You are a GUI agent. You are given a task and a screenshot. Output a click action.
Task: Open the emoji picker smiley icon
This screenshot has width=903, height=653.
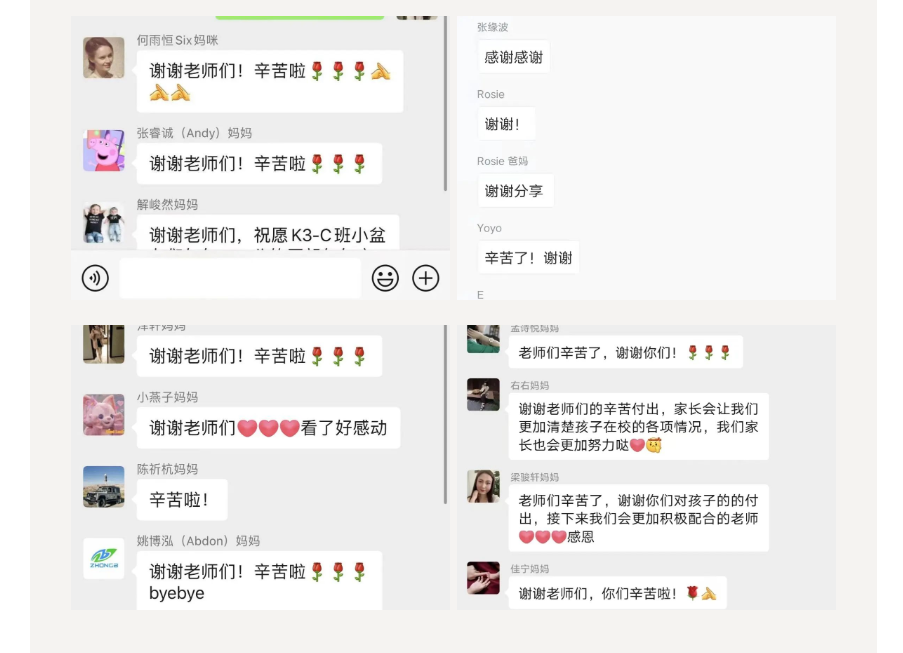(385, 278)
